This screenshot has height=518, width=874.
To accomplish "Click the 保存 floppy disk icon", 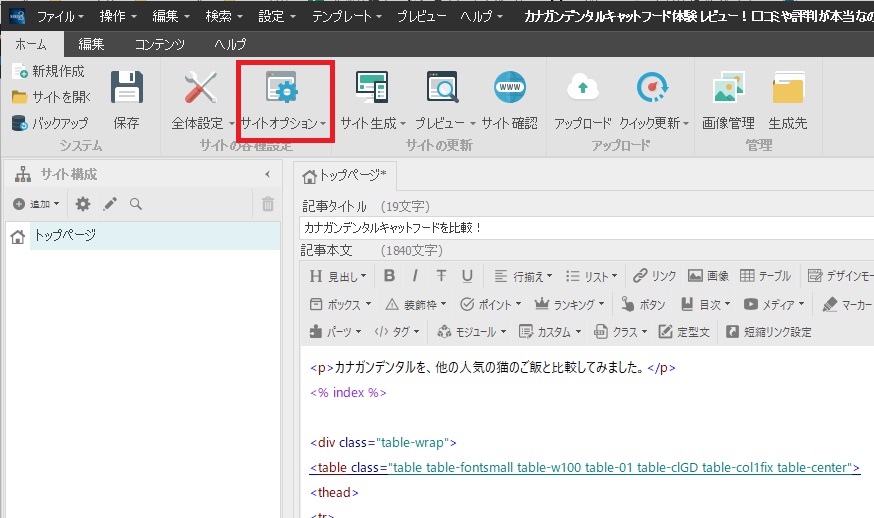I will (127, 87).
